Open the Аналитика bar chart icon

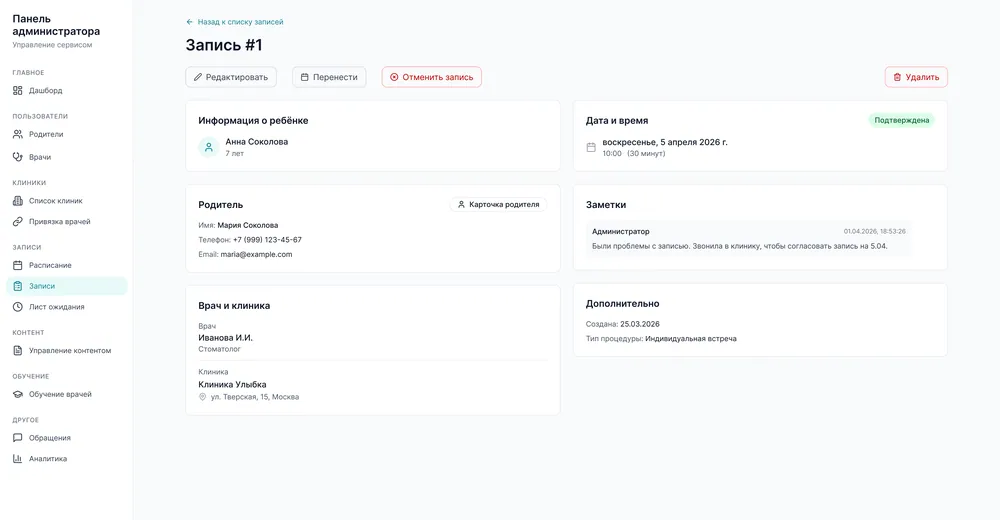pyautogui.click(x=18, y=459)
